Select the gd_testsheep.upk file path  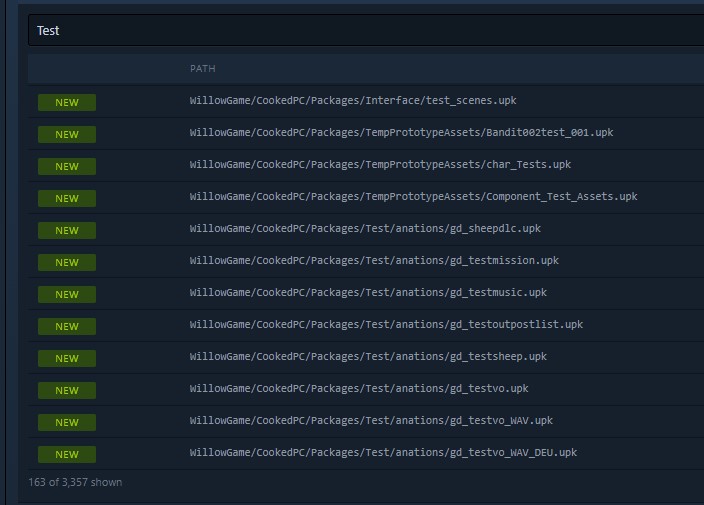368,356
